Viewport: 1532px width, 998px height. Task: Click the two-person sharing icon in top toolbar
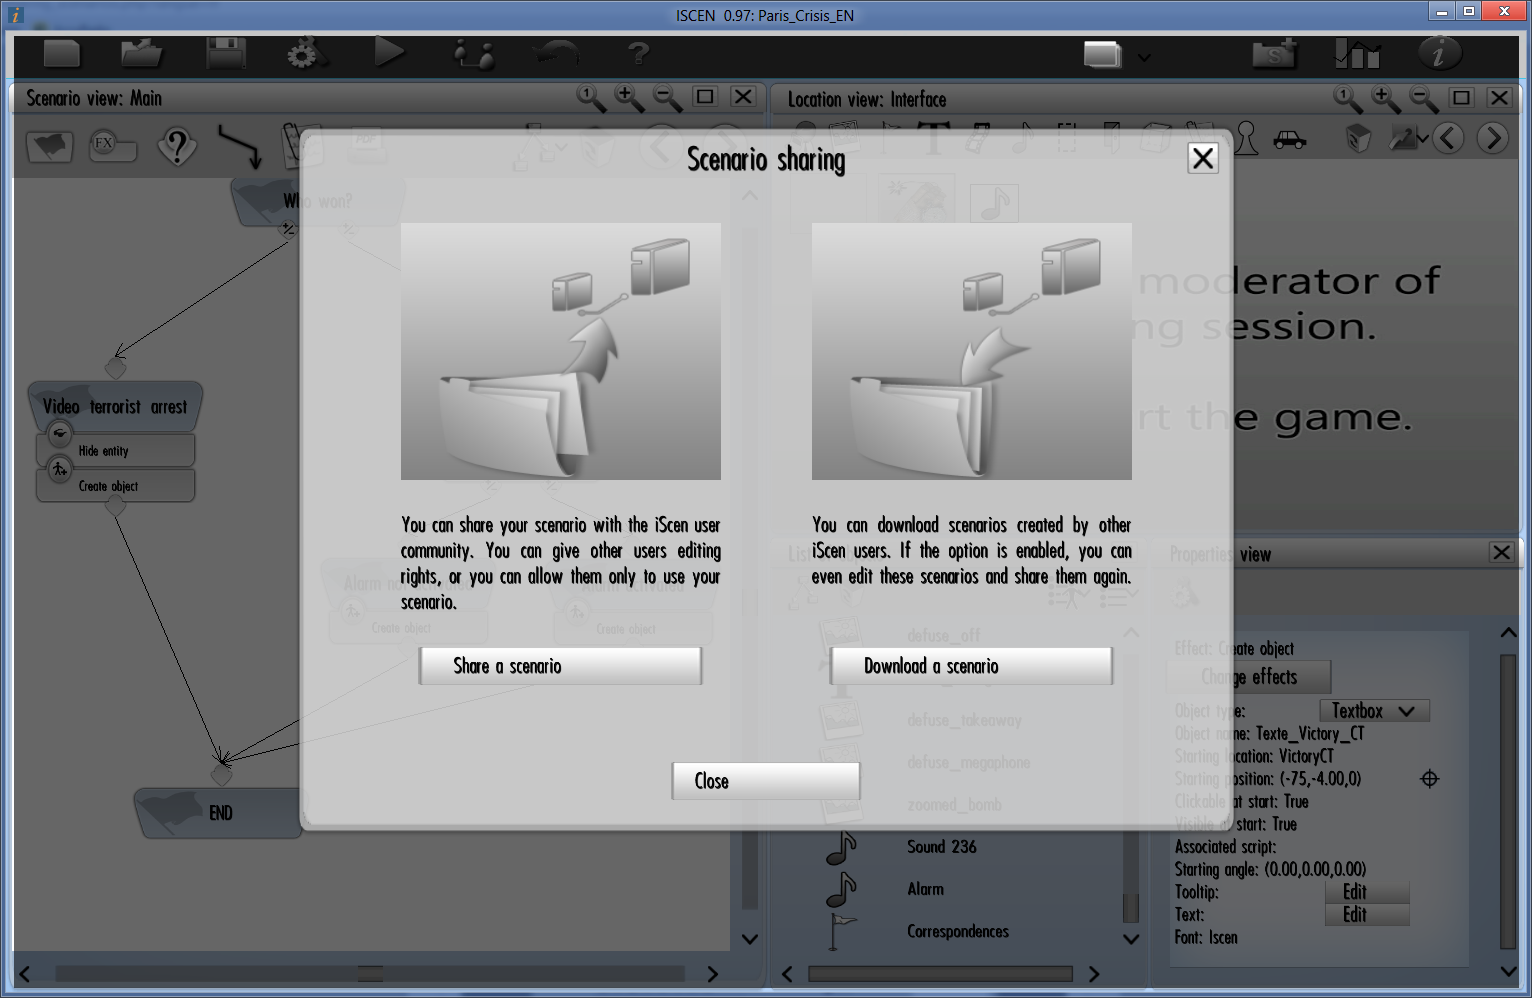[x=473, y=53]
